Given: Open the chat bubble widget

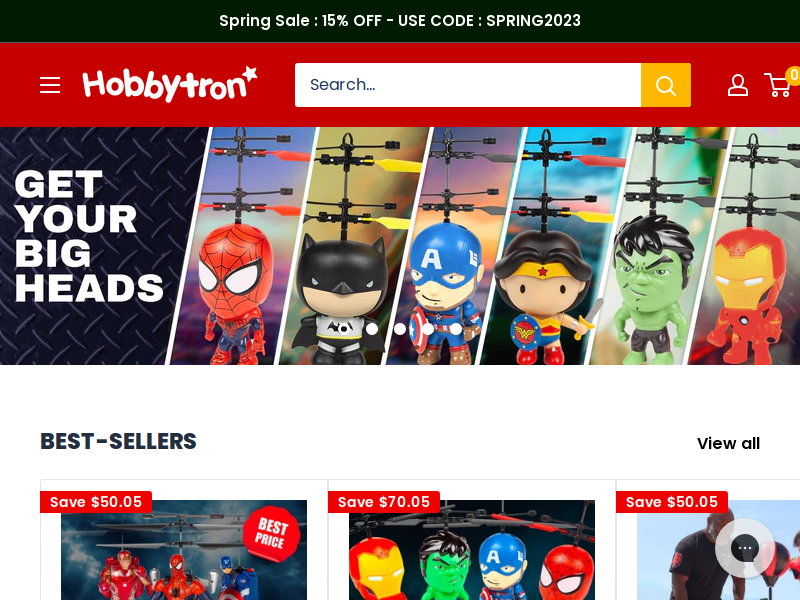Looking at the screenshot, I should pos(744,548).
